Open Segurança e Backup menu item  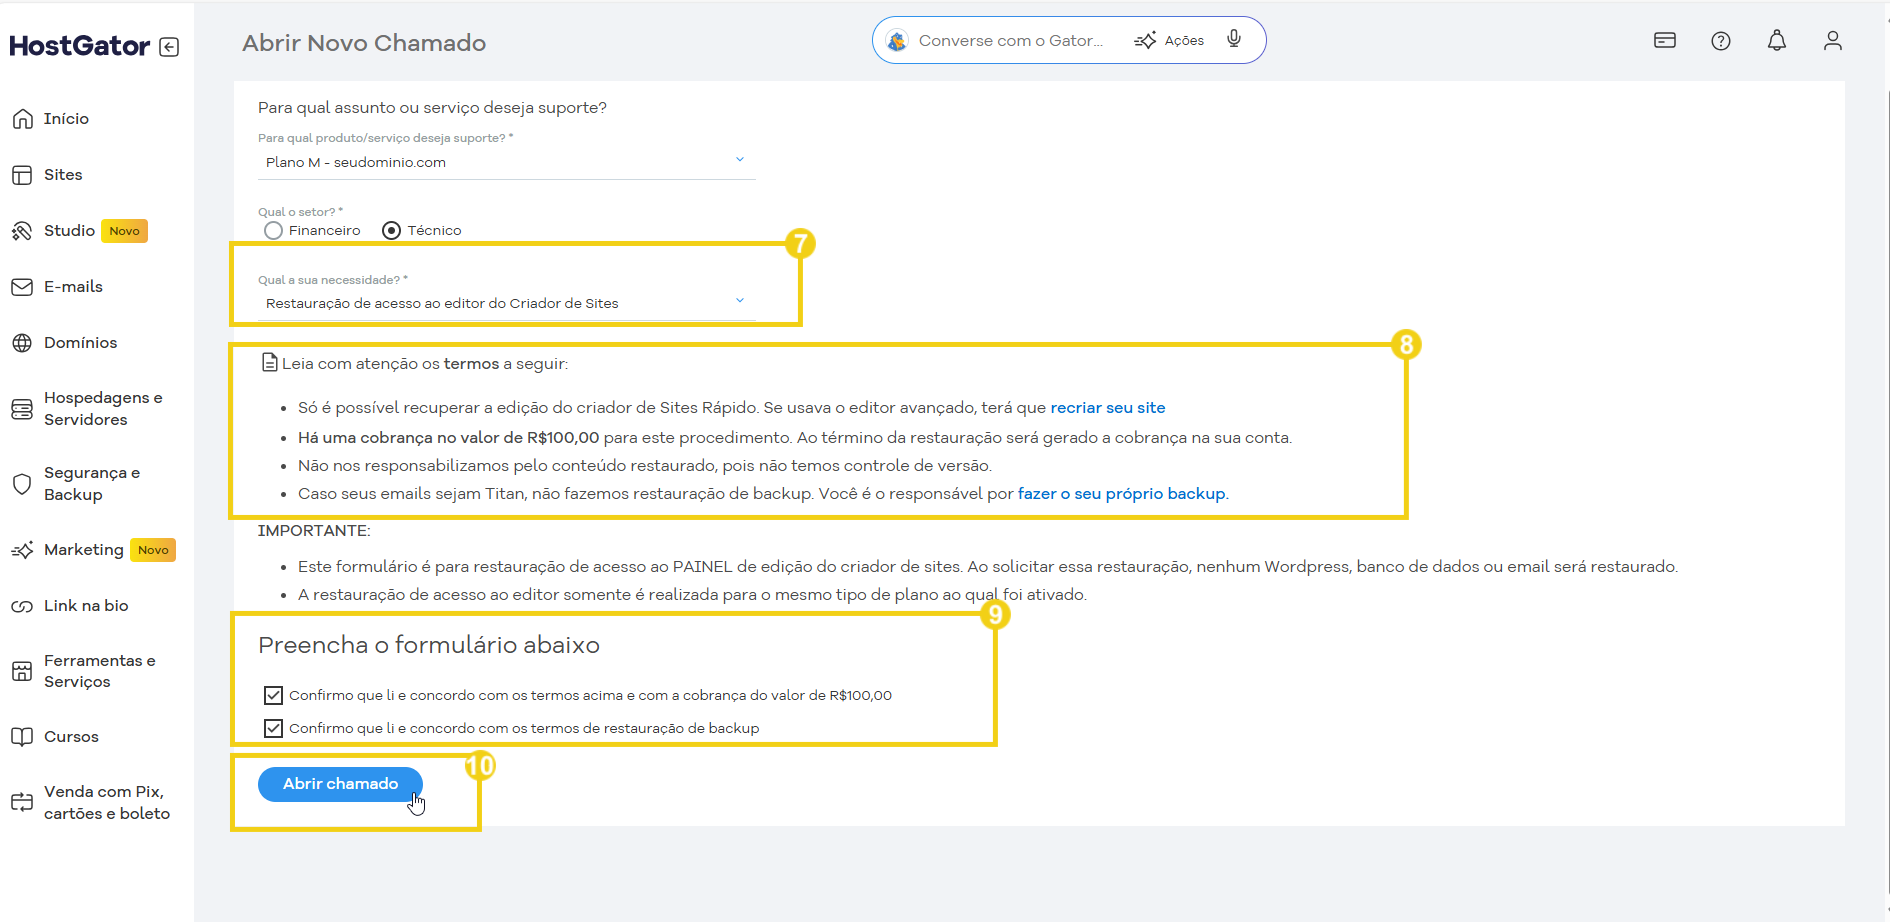coord(92,484)
